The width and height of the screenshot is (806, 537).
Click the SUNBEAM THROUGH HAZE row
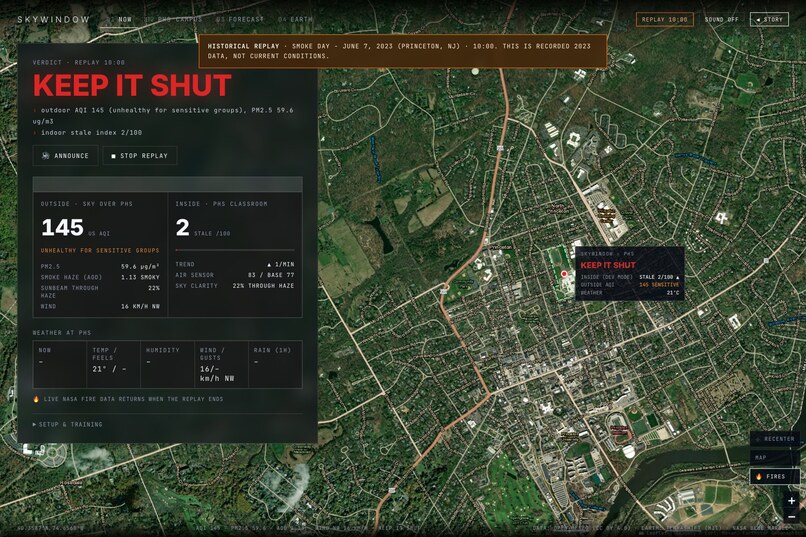coord(100,292)
